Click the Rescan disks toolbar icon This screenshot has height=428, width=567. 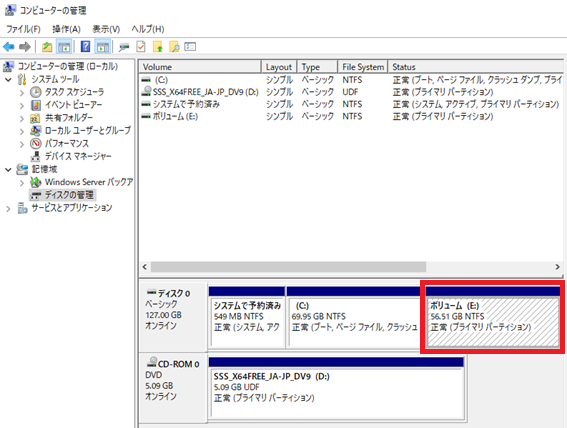point(124,47)
